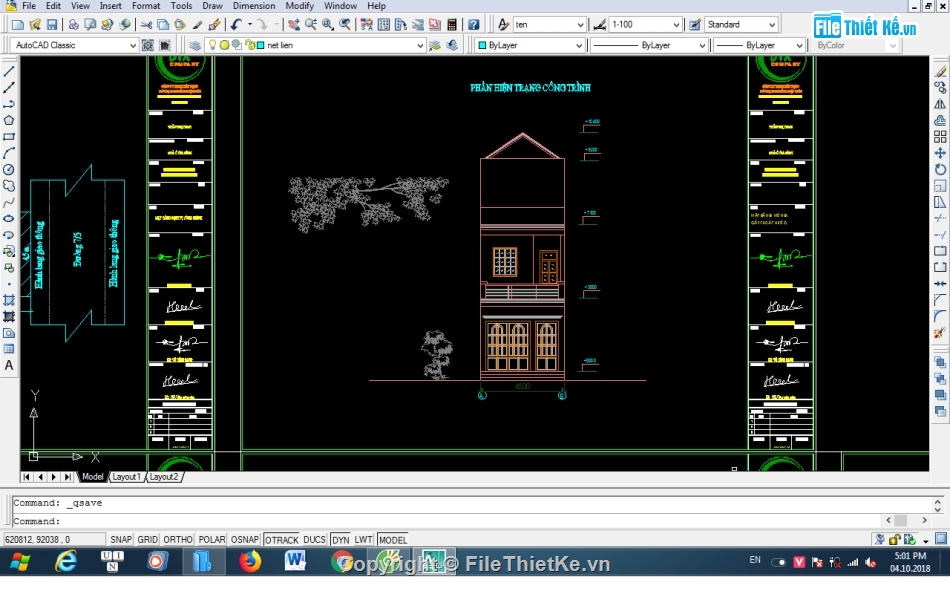Select the Array modify tool

[940, 137]
